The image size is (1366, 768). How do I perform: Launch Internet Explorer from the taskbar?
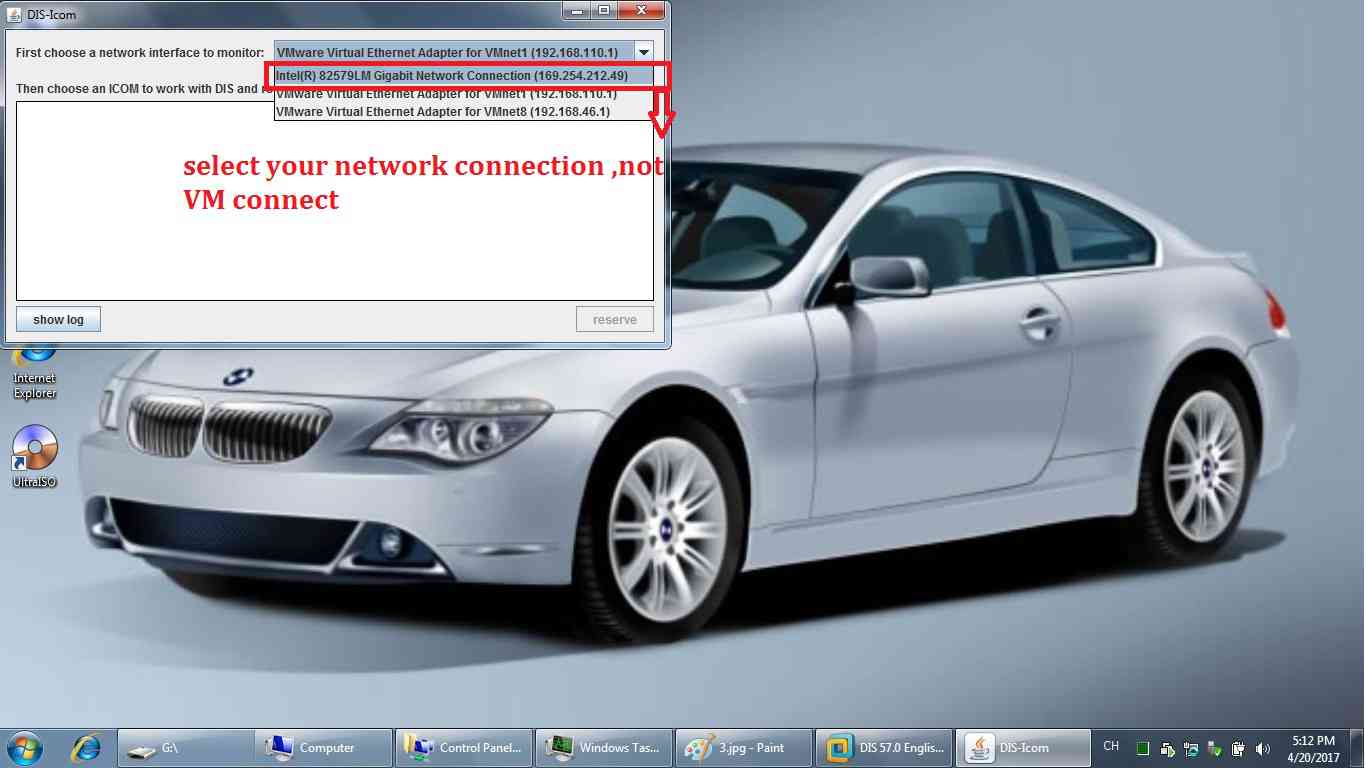pos(86,747)
